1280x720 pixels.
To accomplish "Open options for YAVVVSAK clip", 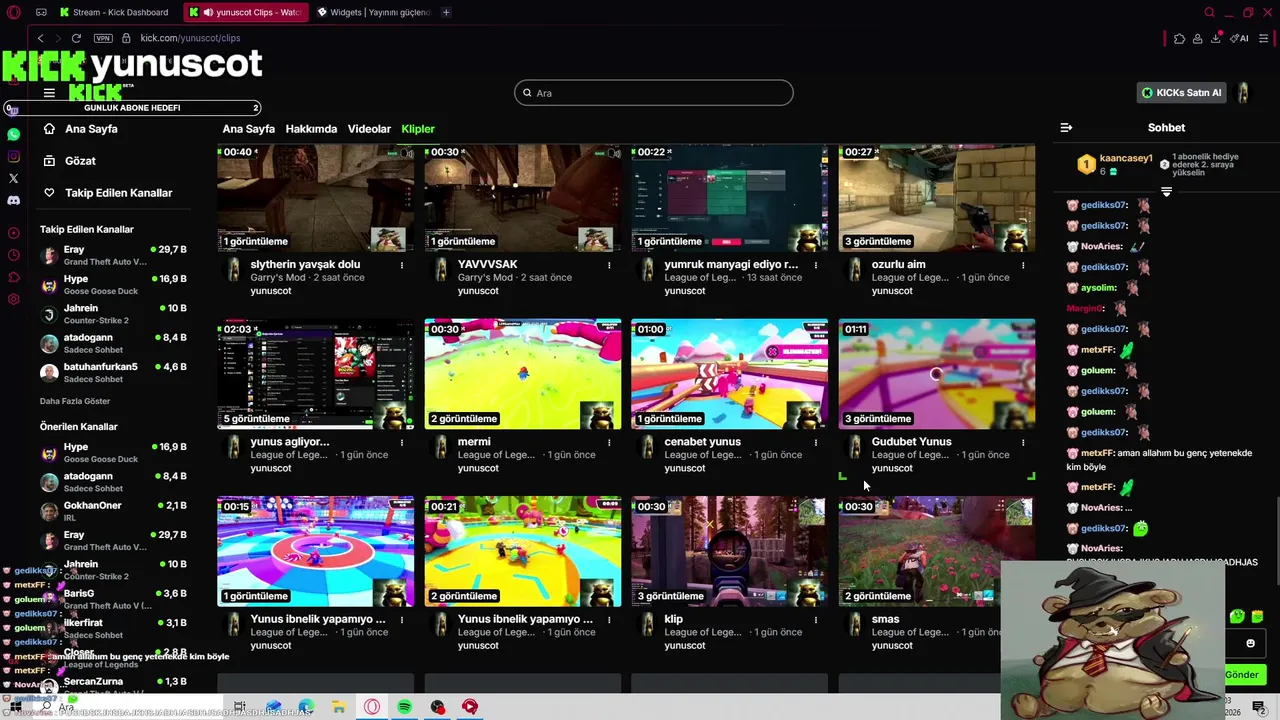I will click(609, 265).
